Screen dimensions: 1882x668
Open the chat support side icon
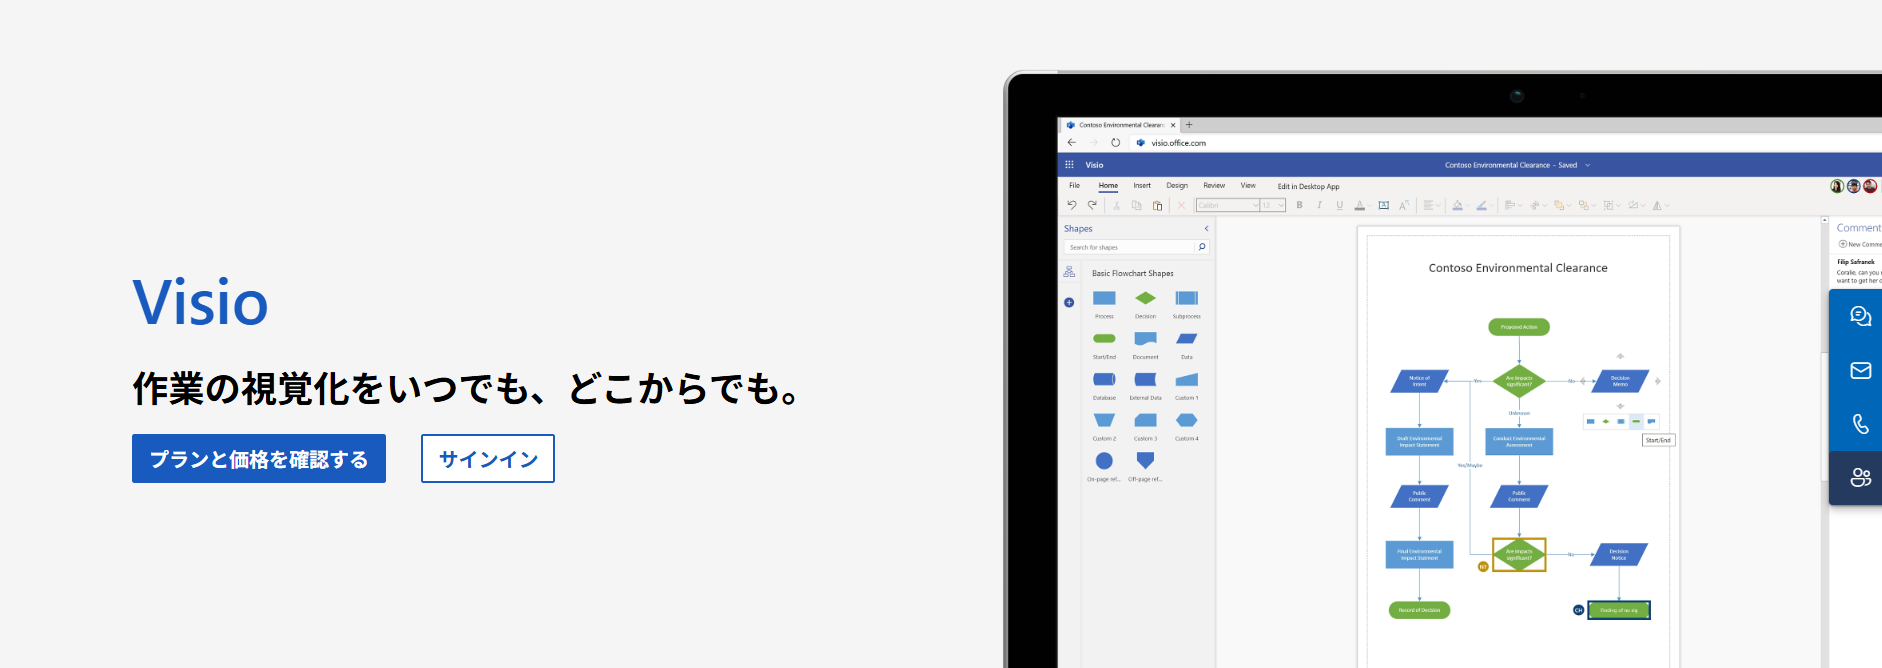pyautogui.click(x=1860, y=317)
